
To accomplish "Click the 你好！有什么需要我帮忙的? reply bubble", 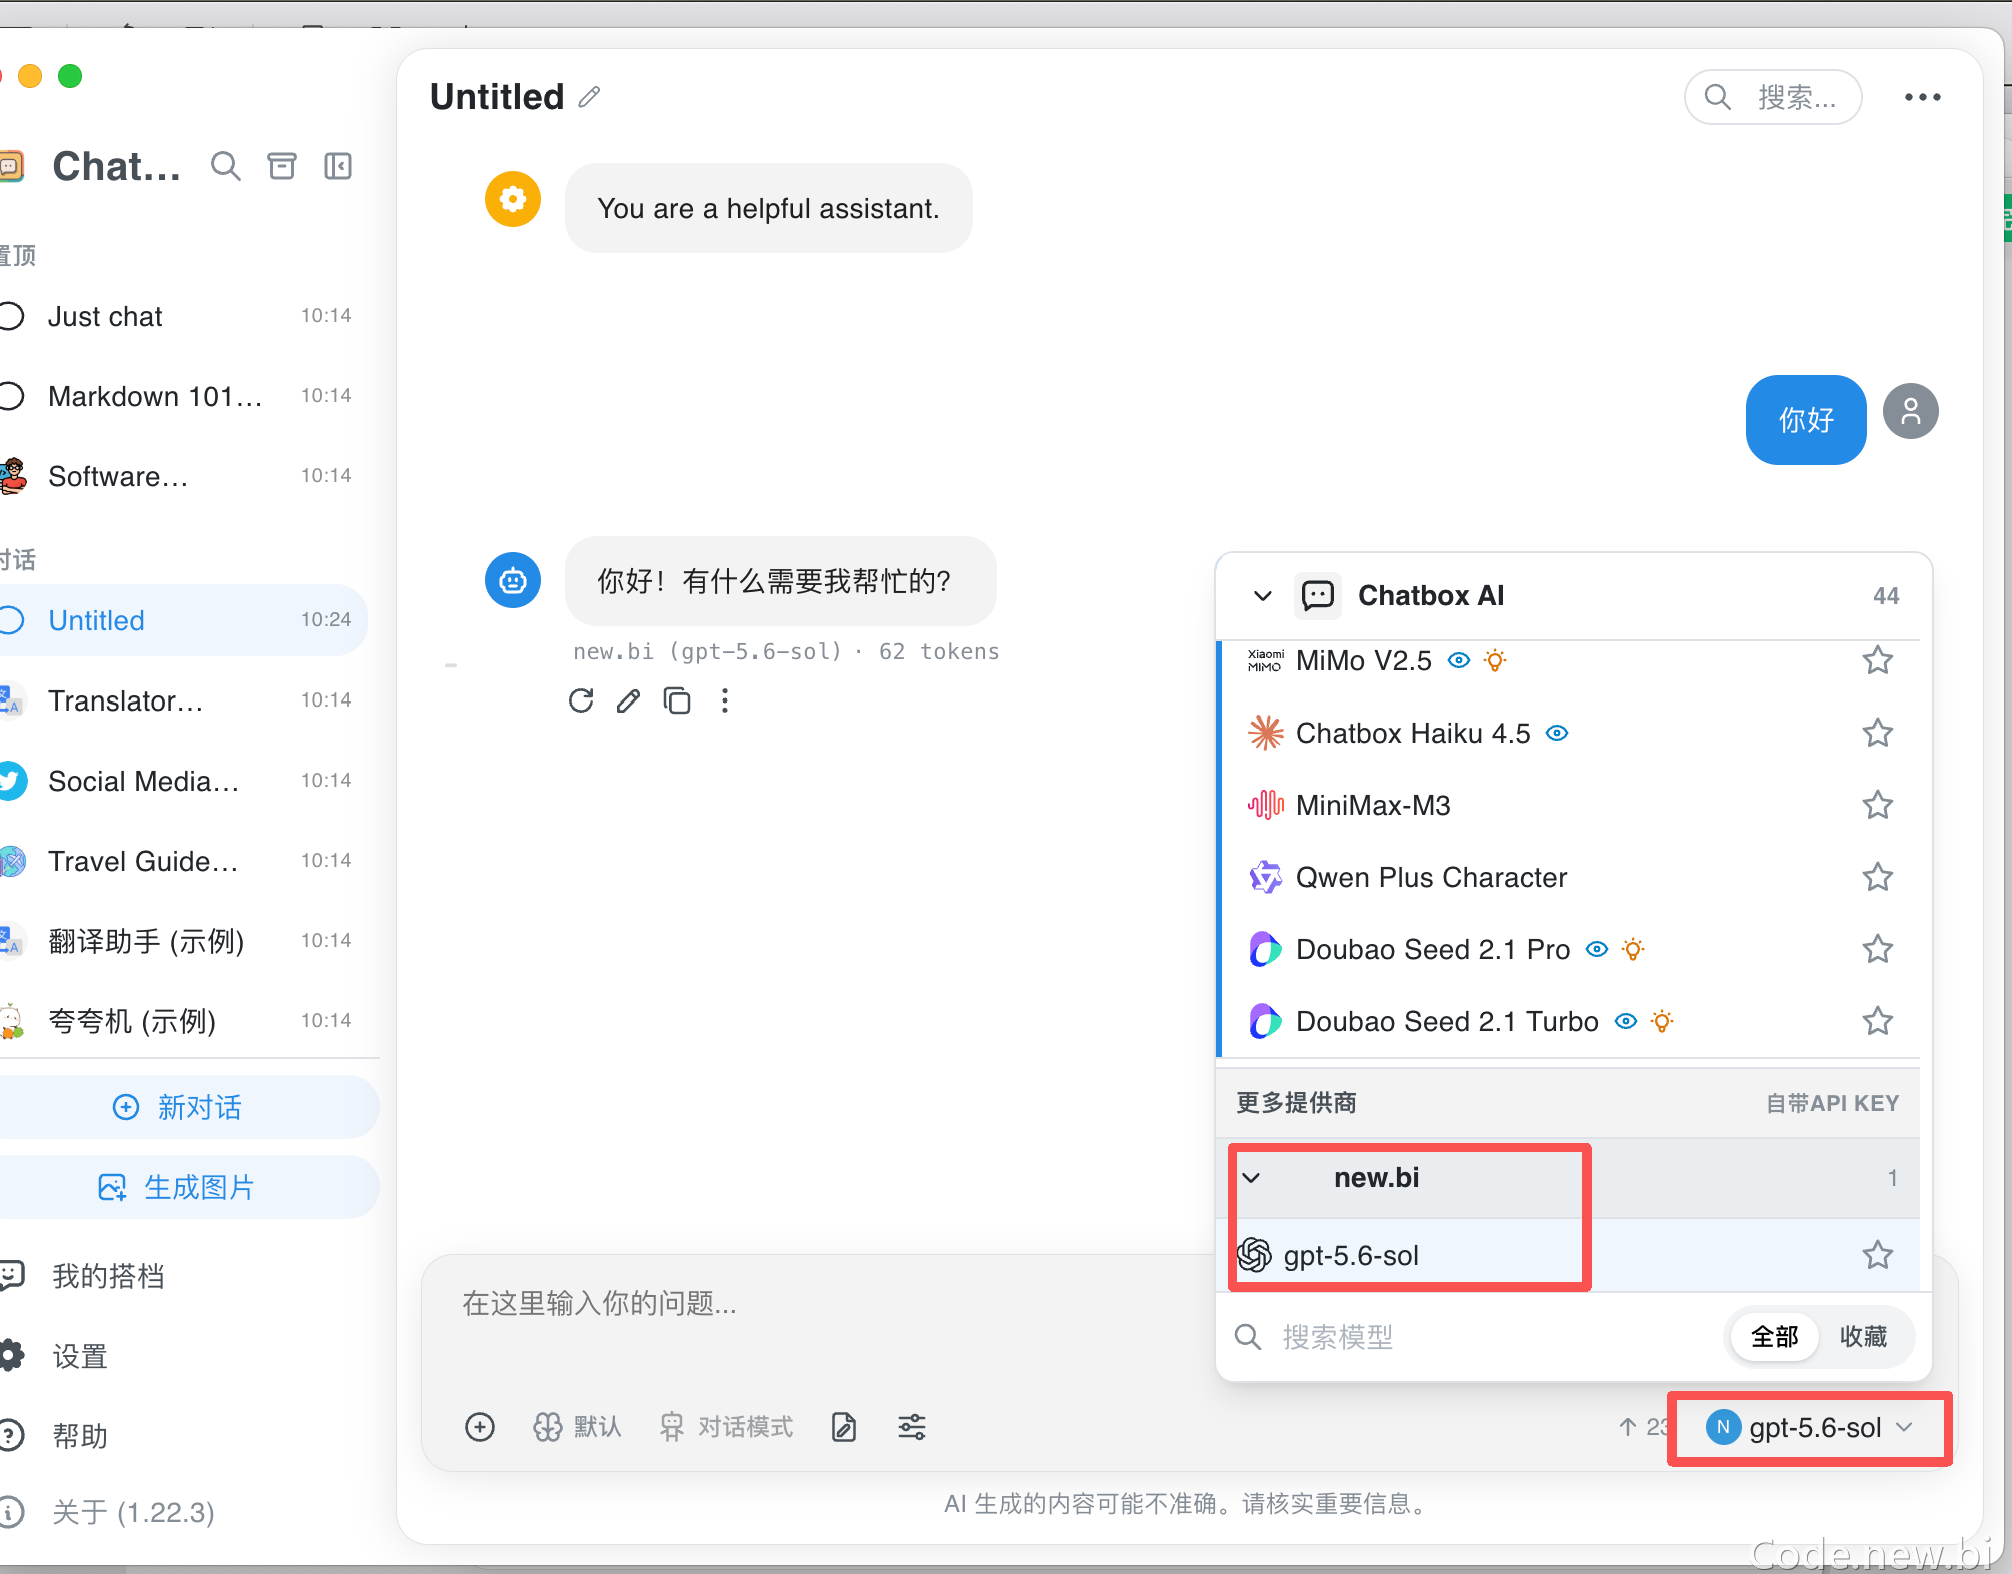I will (780, 580).
